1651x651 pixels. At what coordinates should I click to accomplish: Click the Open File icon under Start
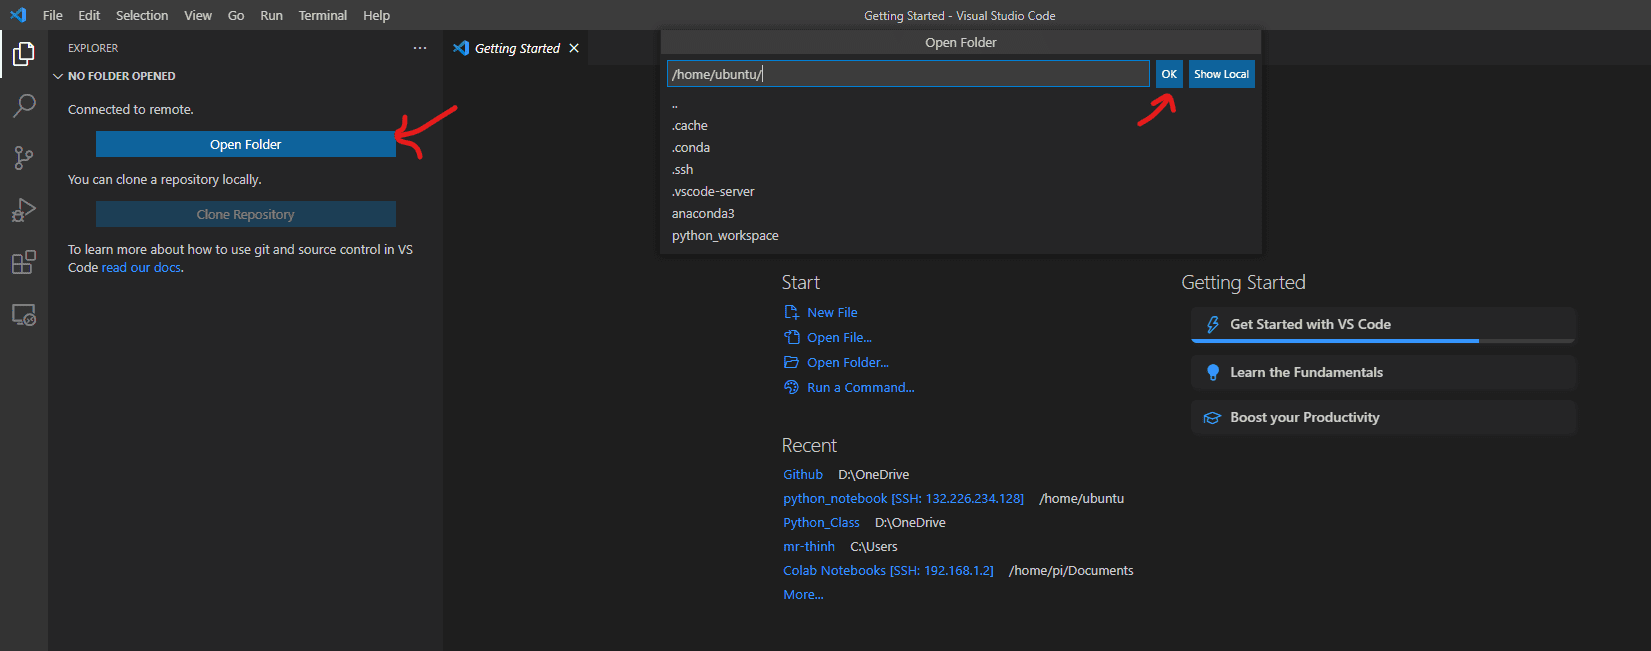coord(791,337)
